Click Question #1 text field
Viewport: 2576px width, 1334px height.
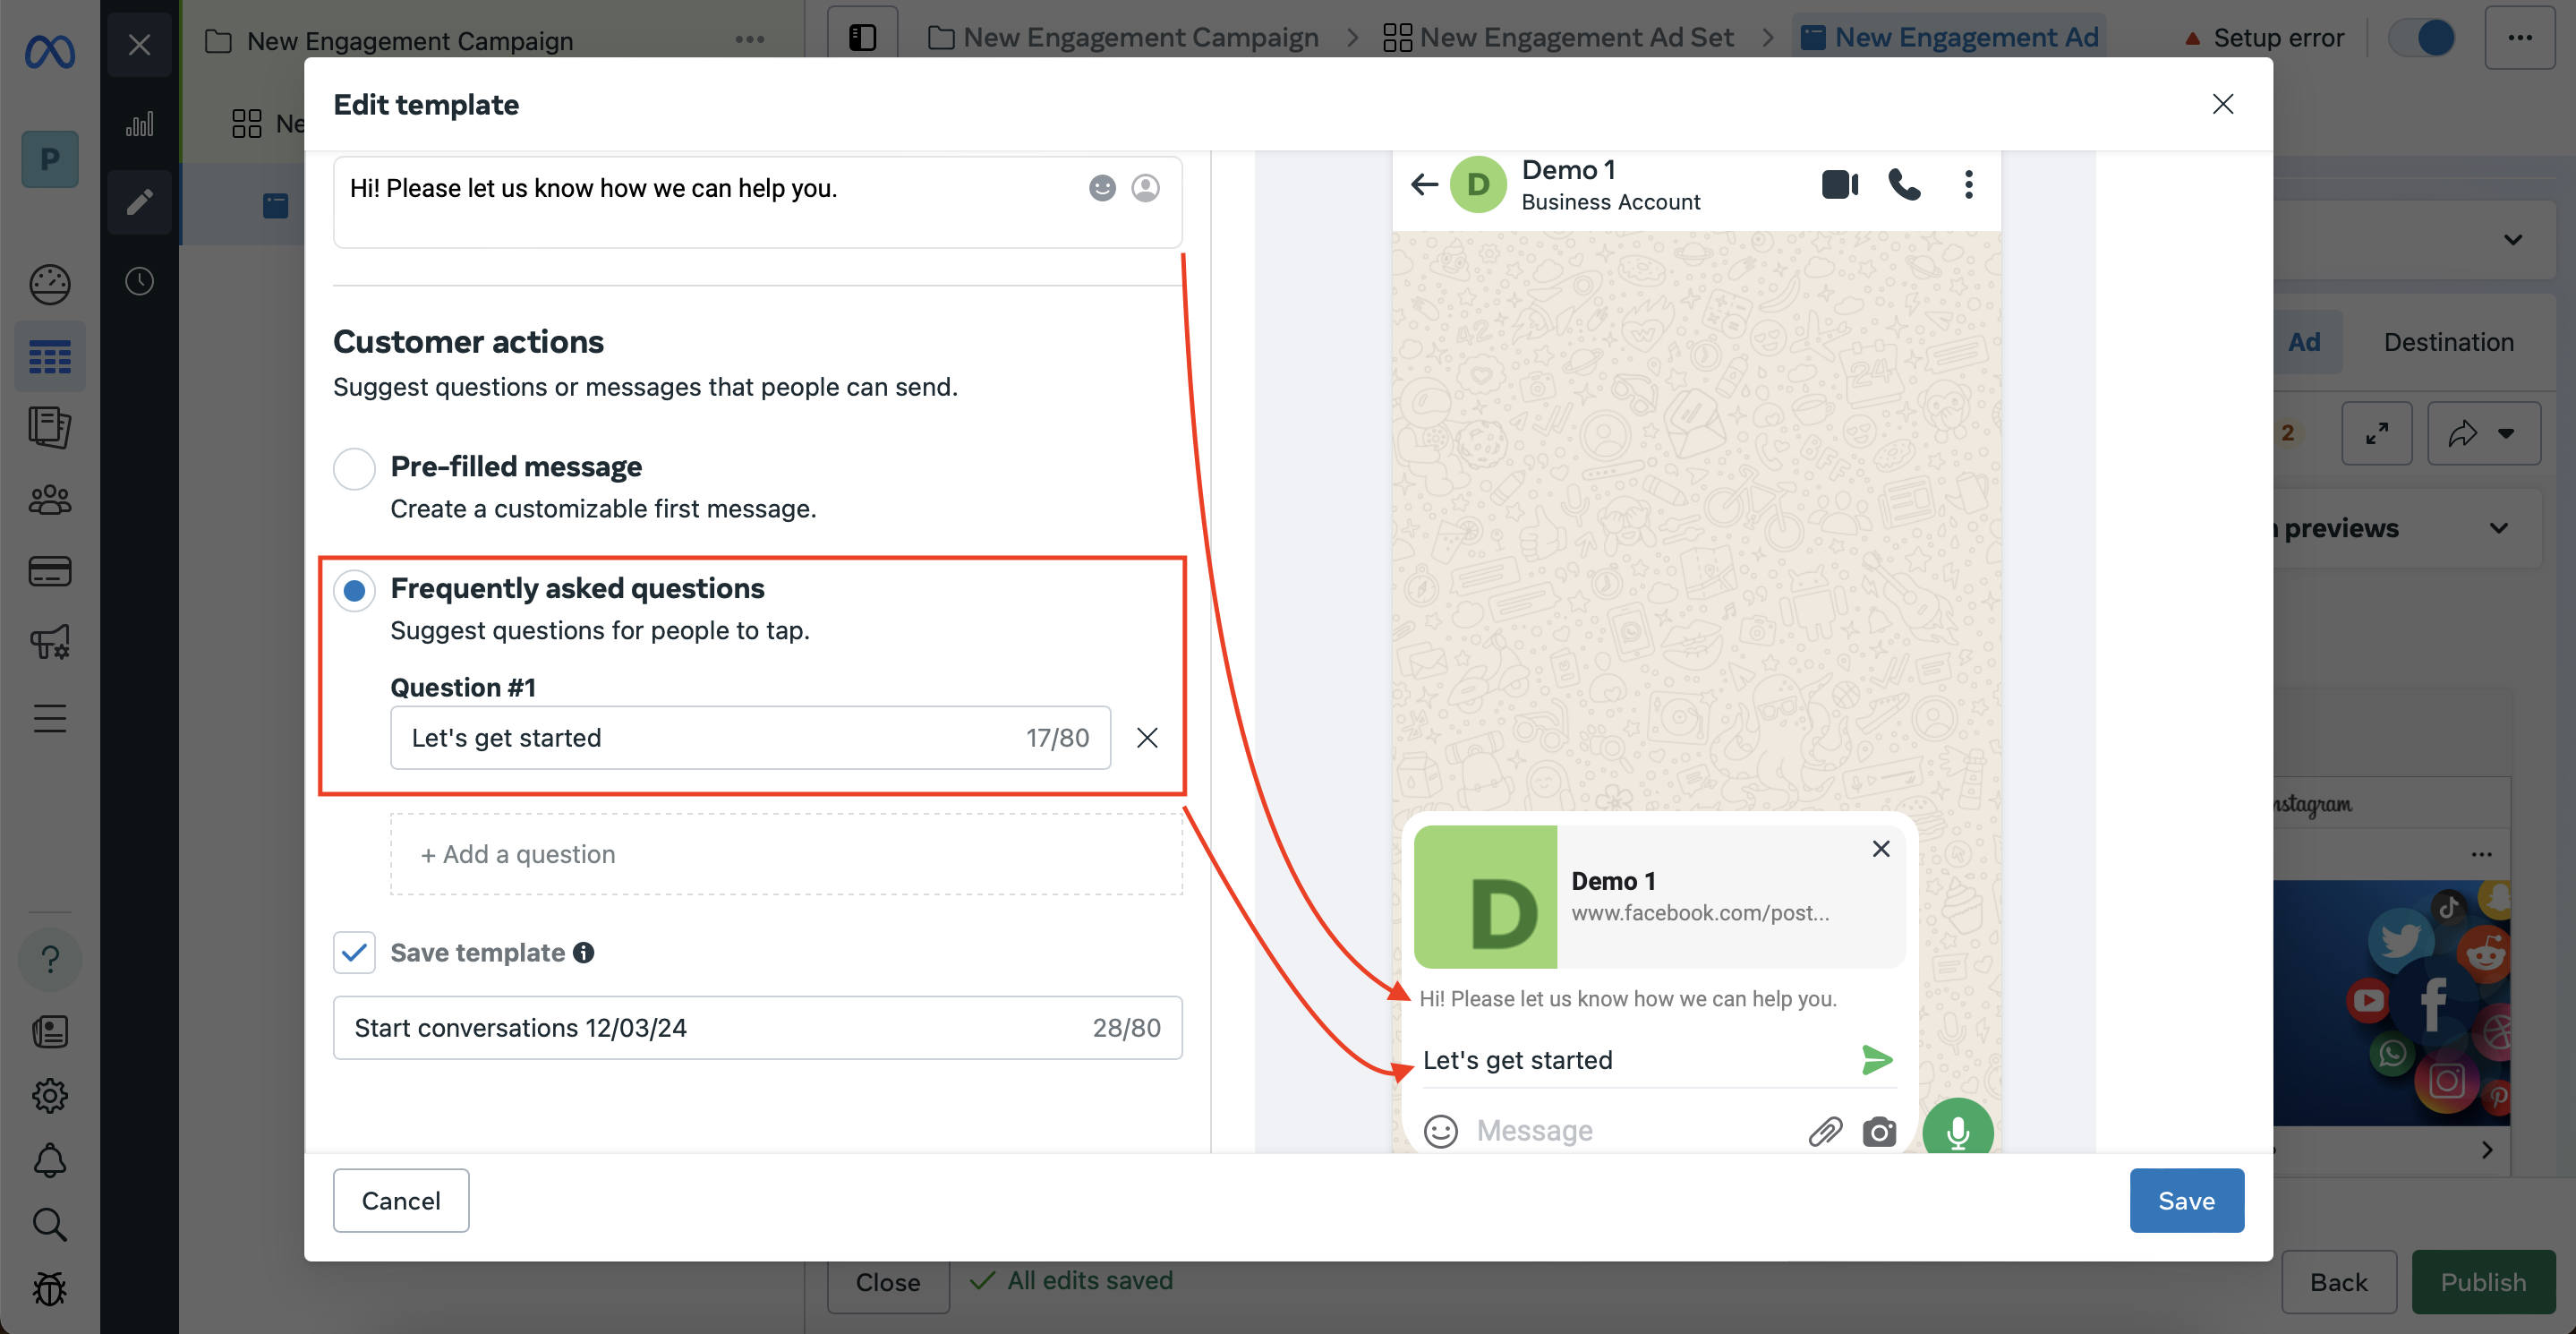coord(750,737)
